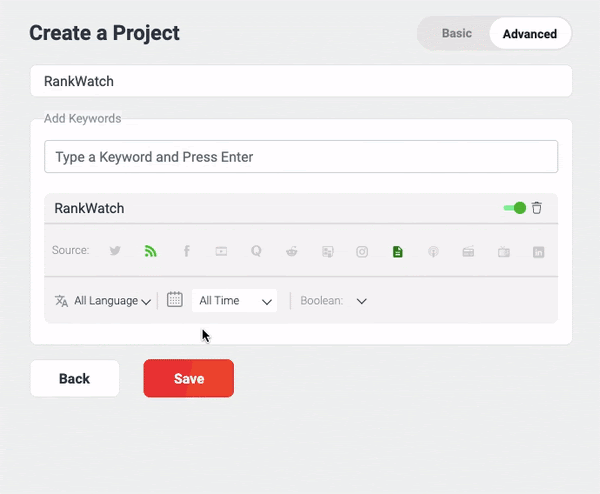The height and width of the screenshot is (494, 600).
Task: Enable the YouTube video source icon
Action: [x=221, y=251]
